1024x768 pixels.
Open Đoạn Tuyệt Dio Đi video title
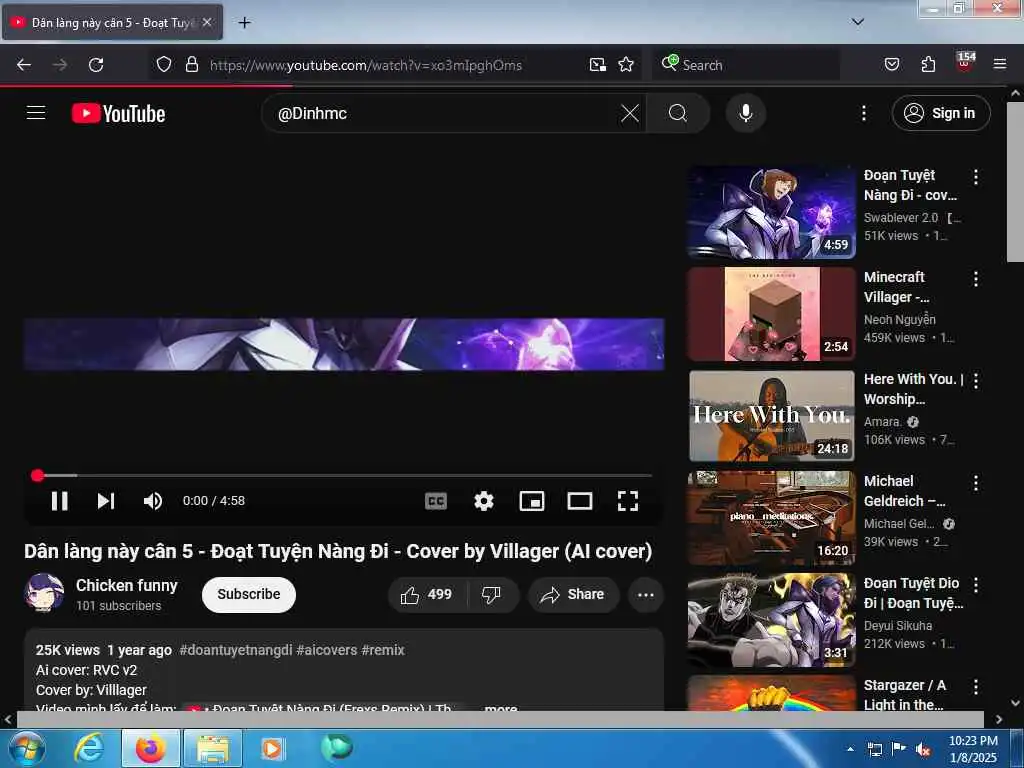point(913,593)
